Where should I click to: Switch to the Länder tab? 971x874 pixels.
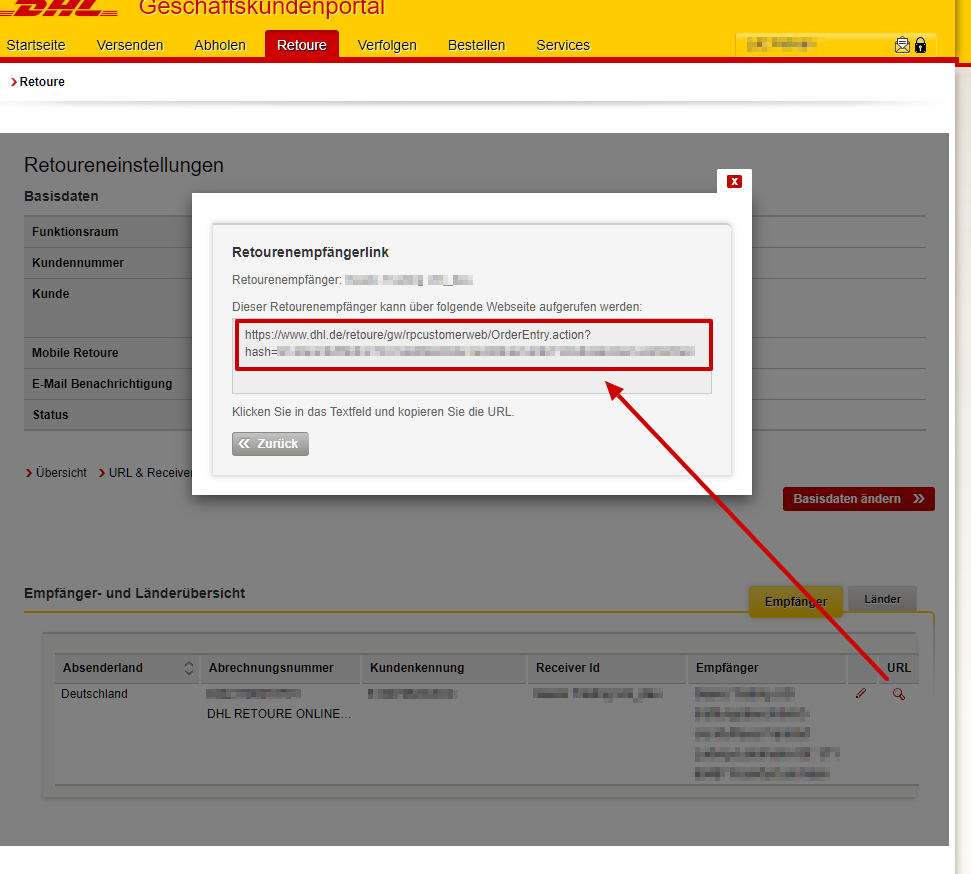[882, 599]
